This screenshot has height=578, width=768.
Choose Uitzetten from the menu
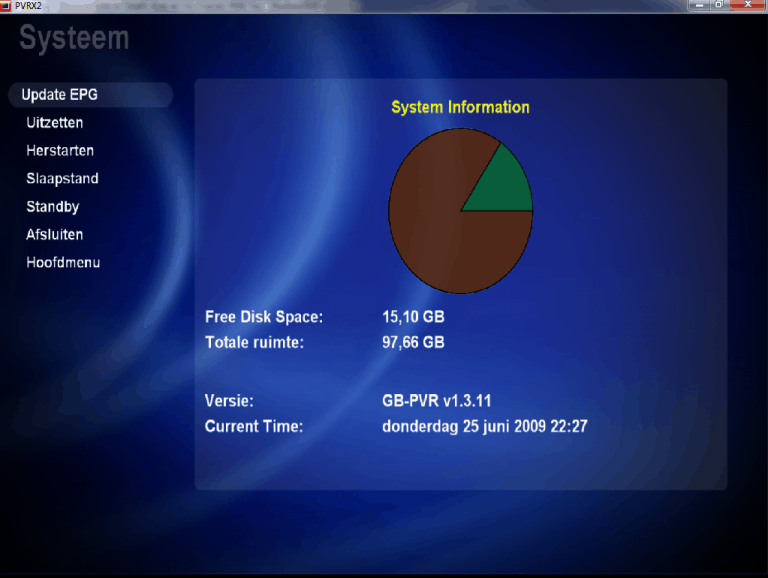pos(55,122)
